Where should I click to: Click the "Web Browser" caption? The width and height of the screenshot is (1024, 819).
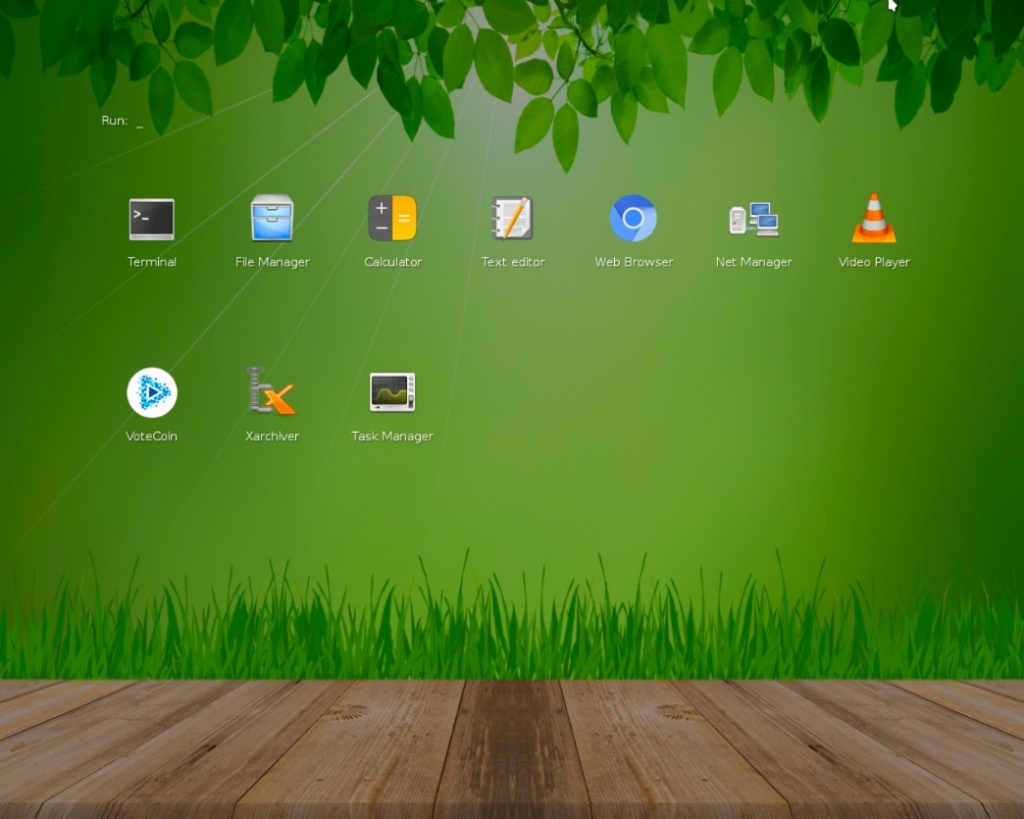coord(633,262)
